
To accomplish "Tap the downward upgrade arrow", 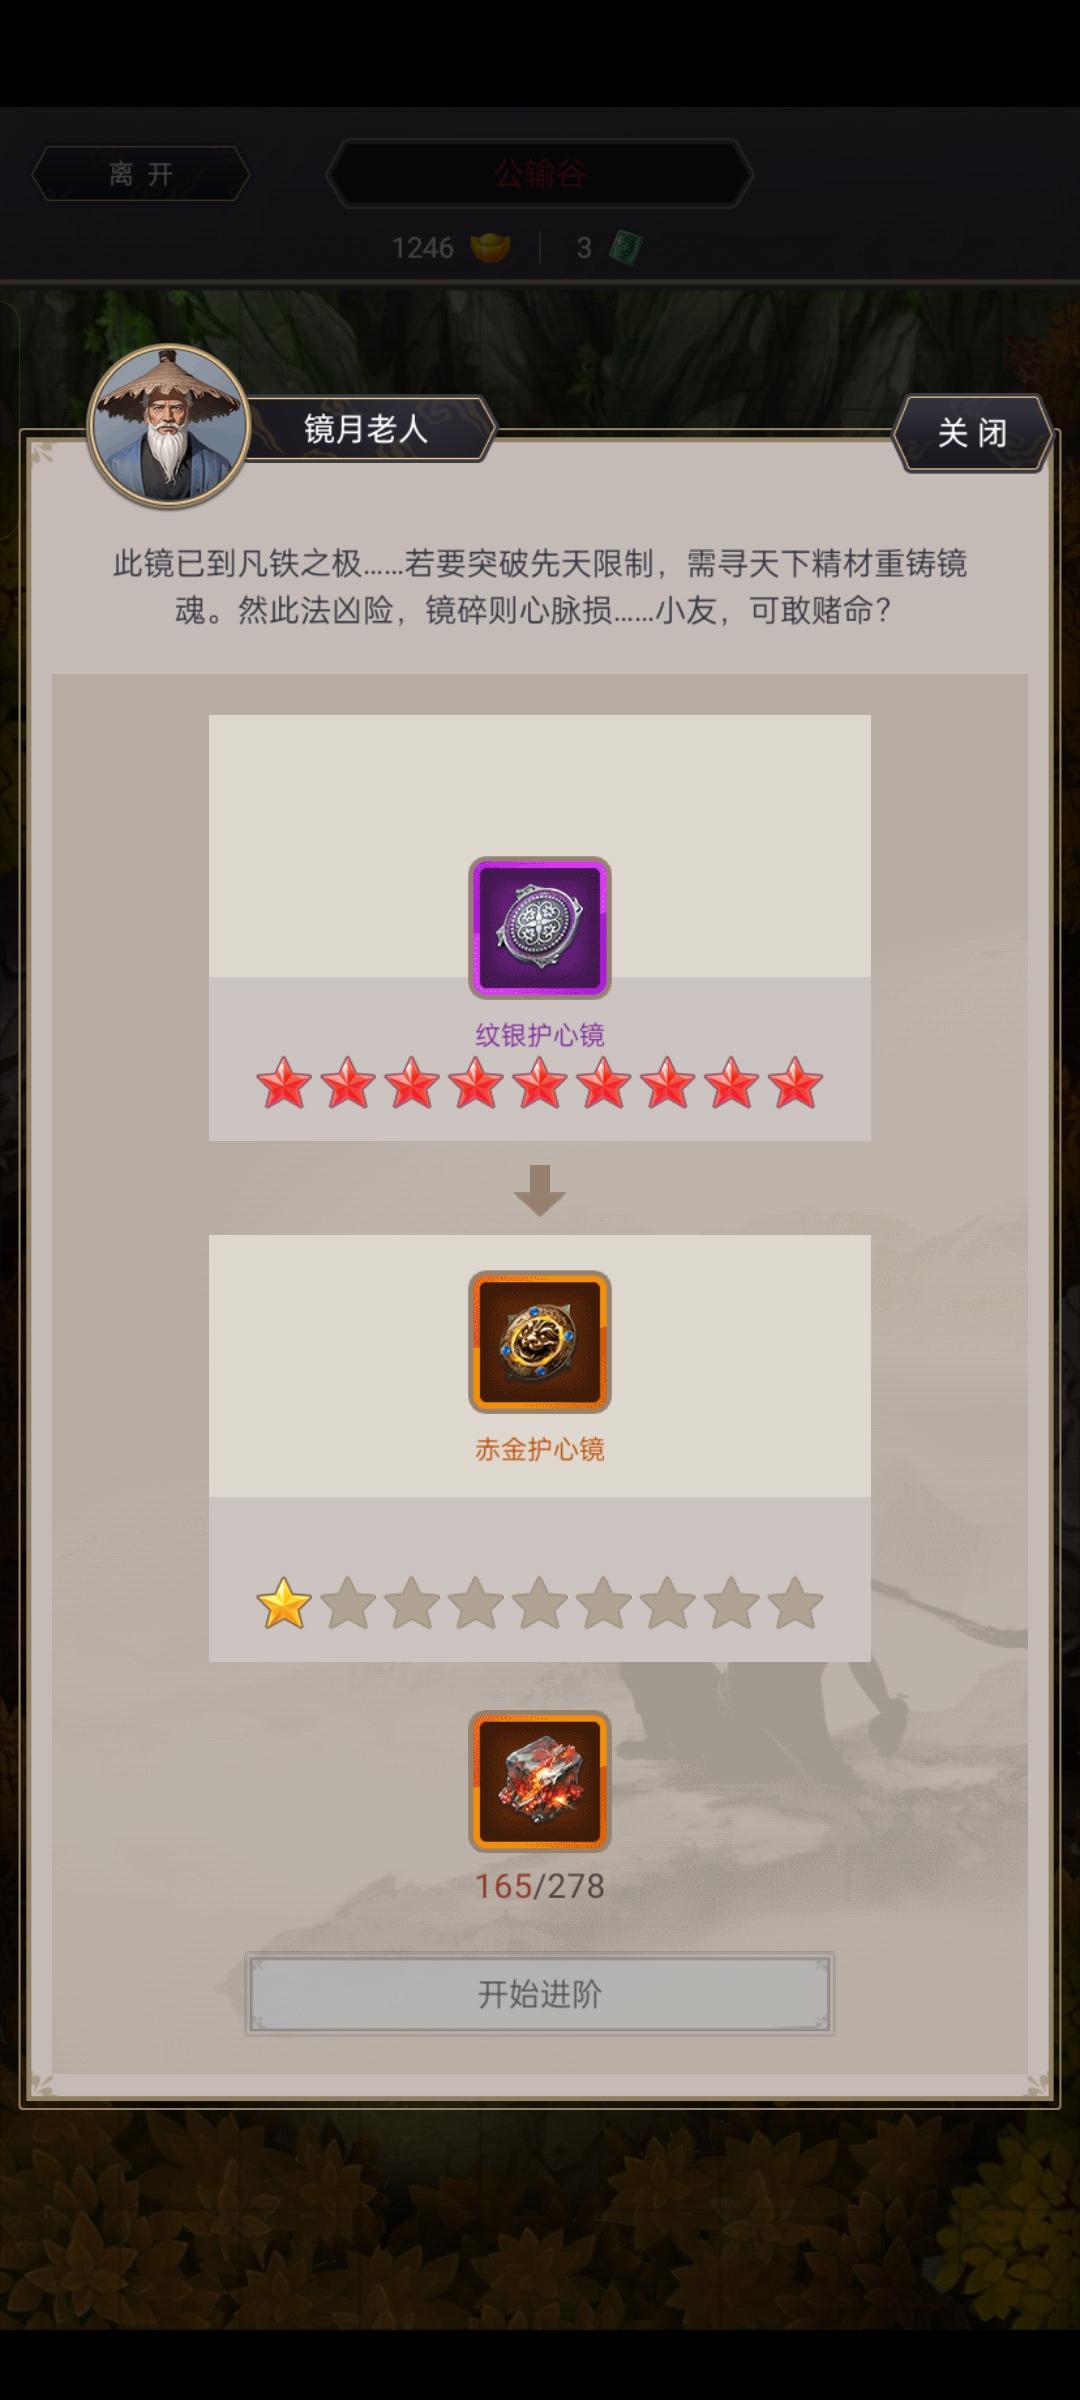I will tap(540, 1190).
